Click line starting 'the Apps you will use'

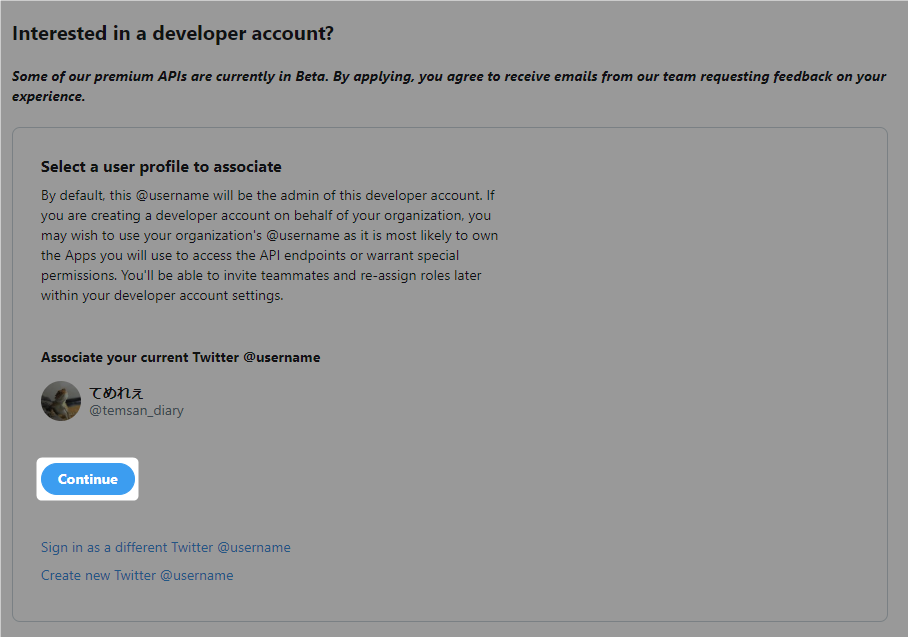[250, 255]
